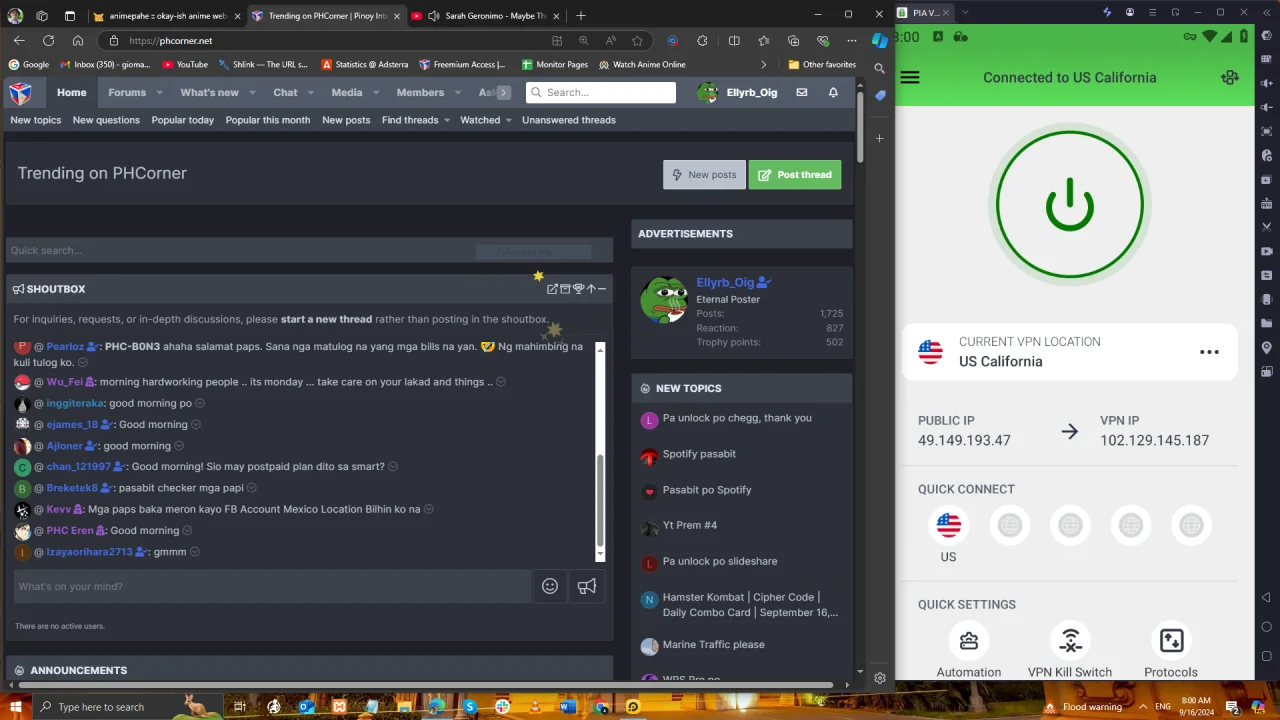Quick connect to the US server
Viewport: 1280px width, 720px height.
pyautogui.click(x=948, y=525)
